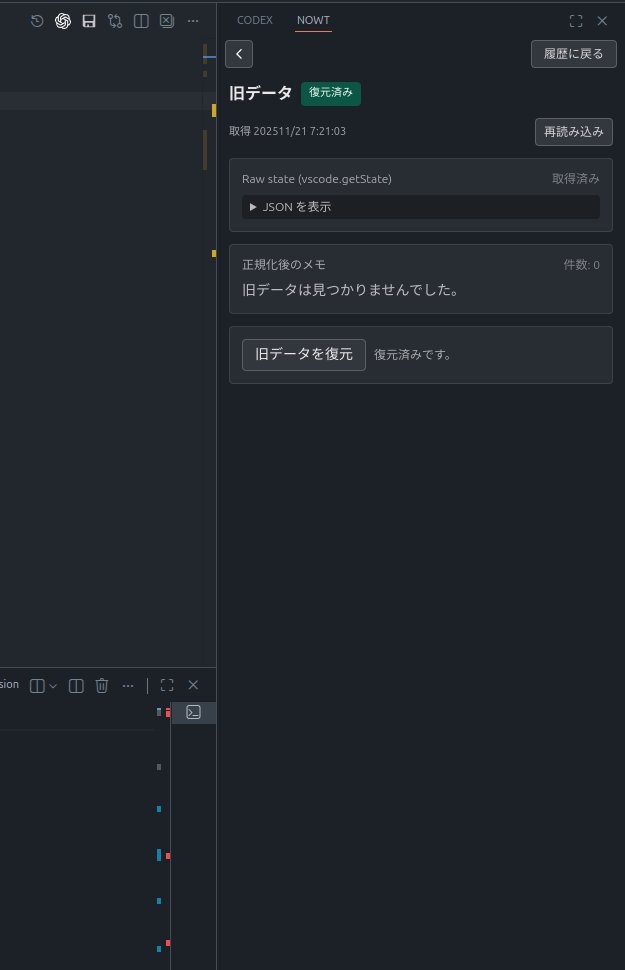625x970 pixels.
Task: Open the compare changes icon
Action: [115, 21]
